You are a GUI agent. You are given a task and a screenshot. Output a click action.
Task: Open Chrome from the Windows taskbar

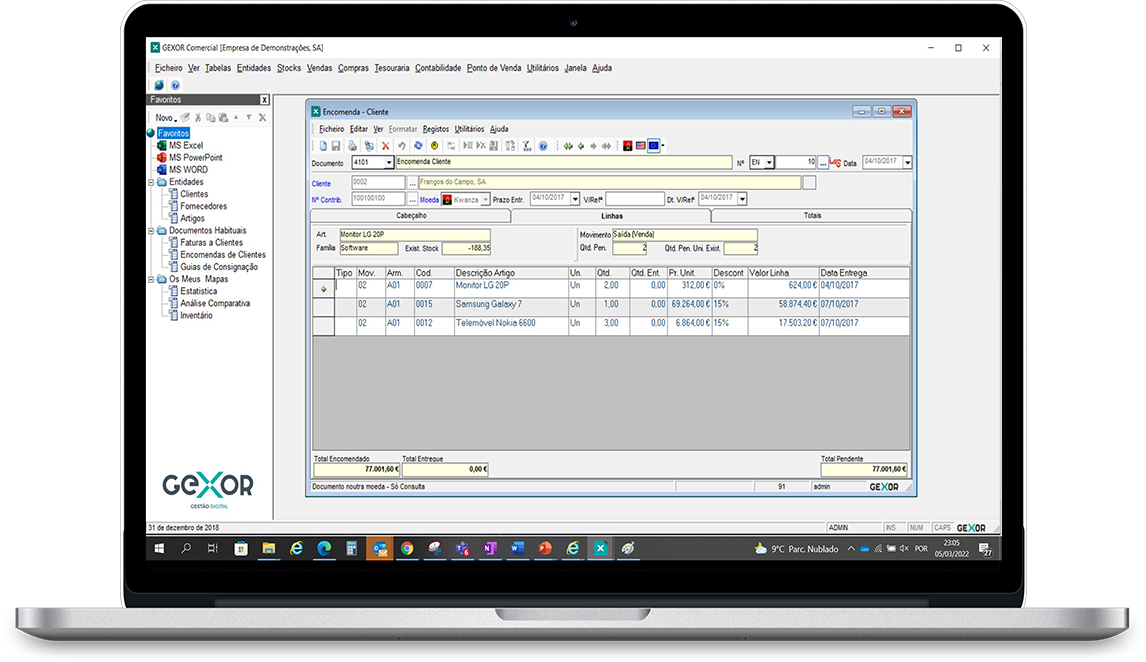pyautogui.click(x=407, y=548)
